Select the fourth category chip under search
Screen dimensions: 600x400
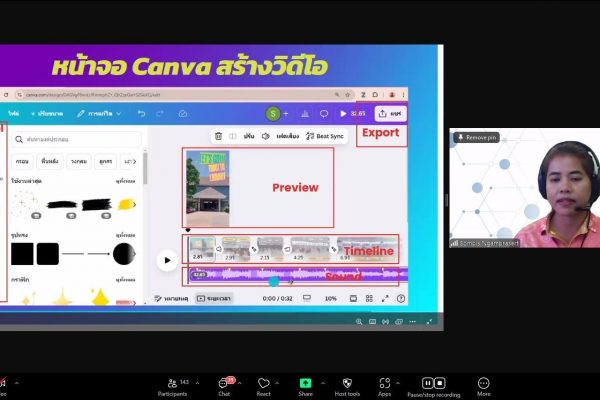click(x=105, y=162)
